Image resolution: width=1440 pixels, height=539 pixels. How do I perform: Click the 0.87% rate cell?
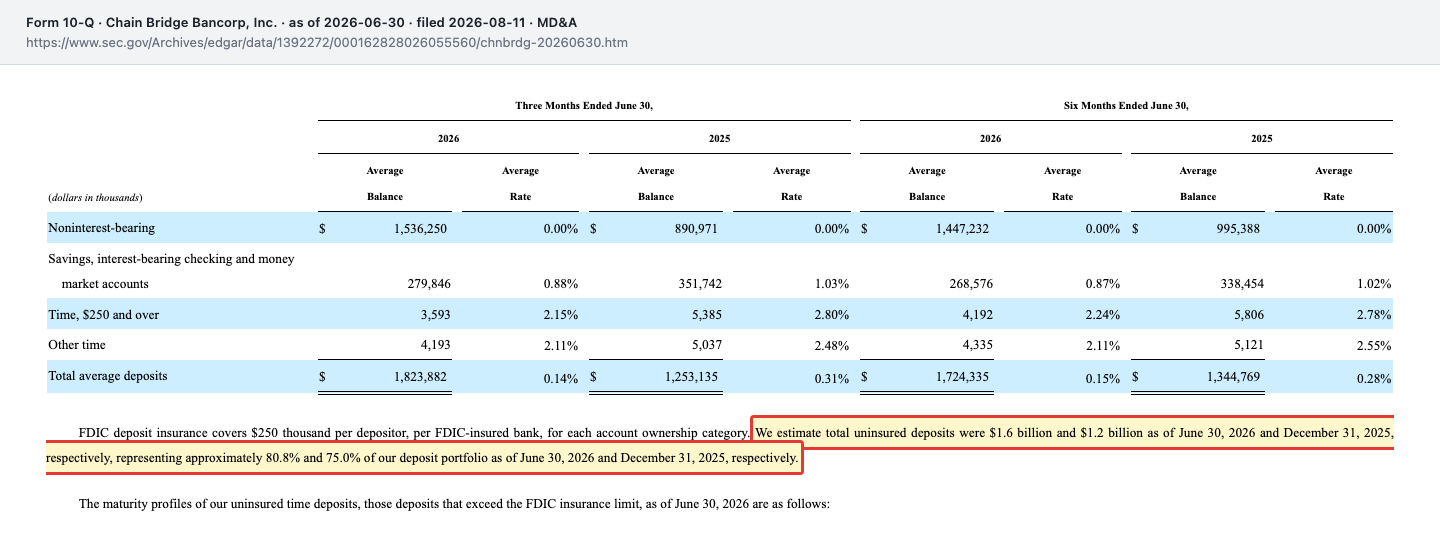[1103, 284]
